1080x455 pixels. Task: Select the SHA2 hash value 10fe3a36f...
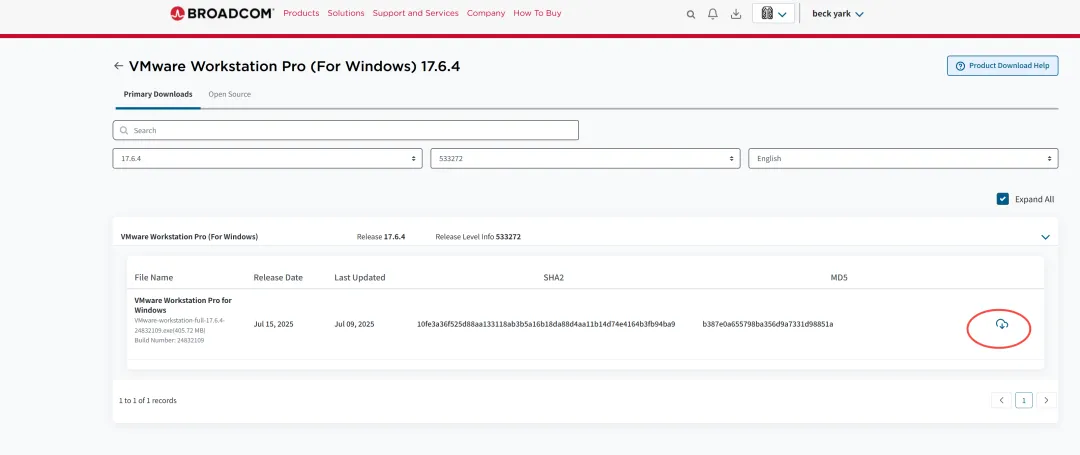pyautogui.click(x=546, y=324)
